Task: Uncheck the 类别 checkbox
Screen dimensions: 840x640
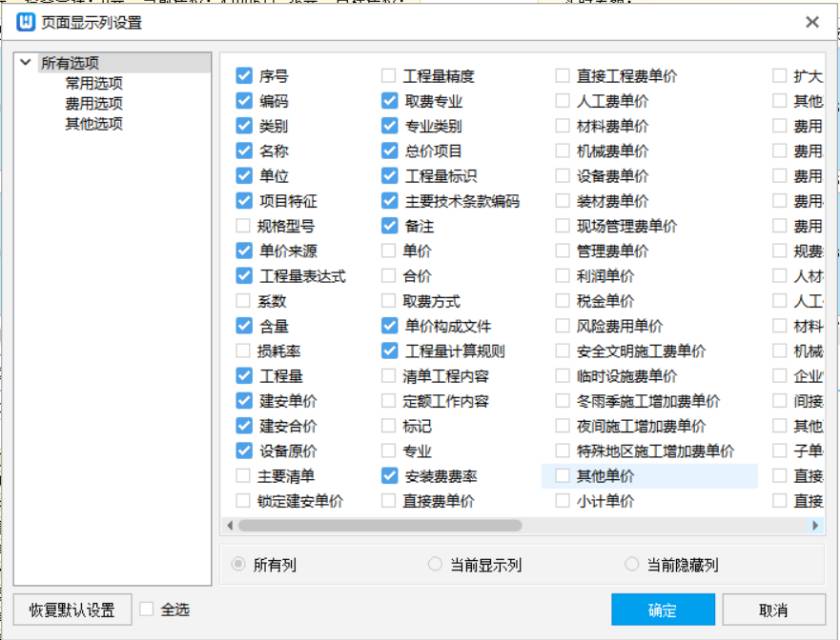Action: [244, 126]
